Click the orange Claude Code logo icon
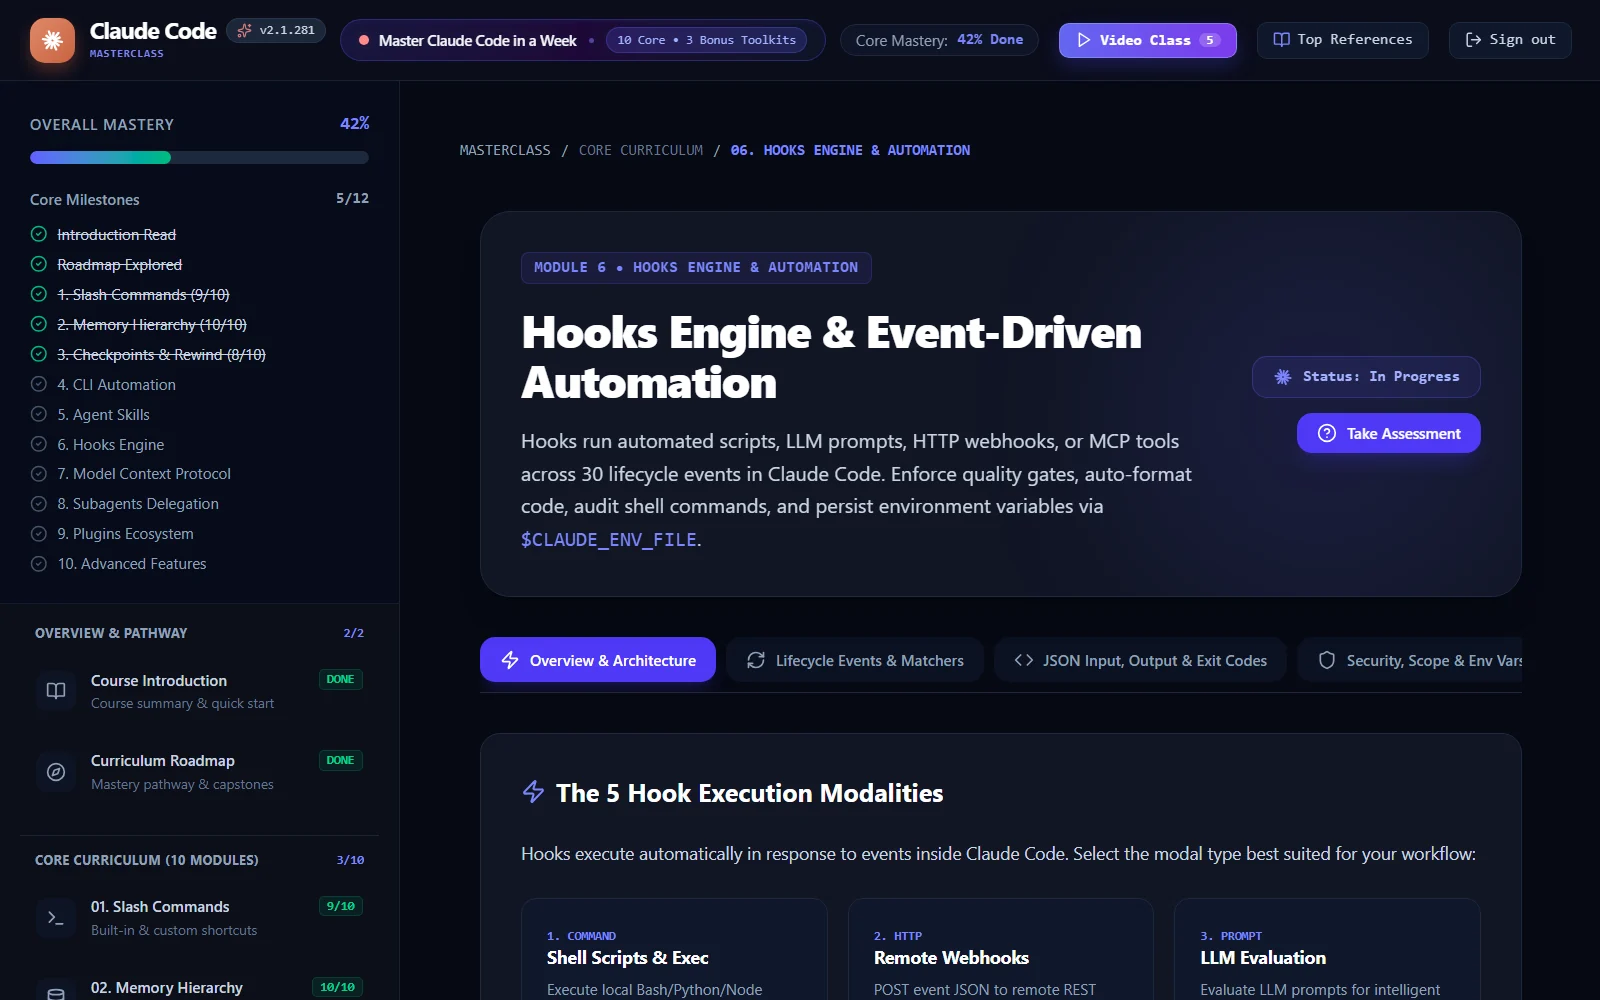The width and height of the screenshot is (1600, 1000). [52, 40]
